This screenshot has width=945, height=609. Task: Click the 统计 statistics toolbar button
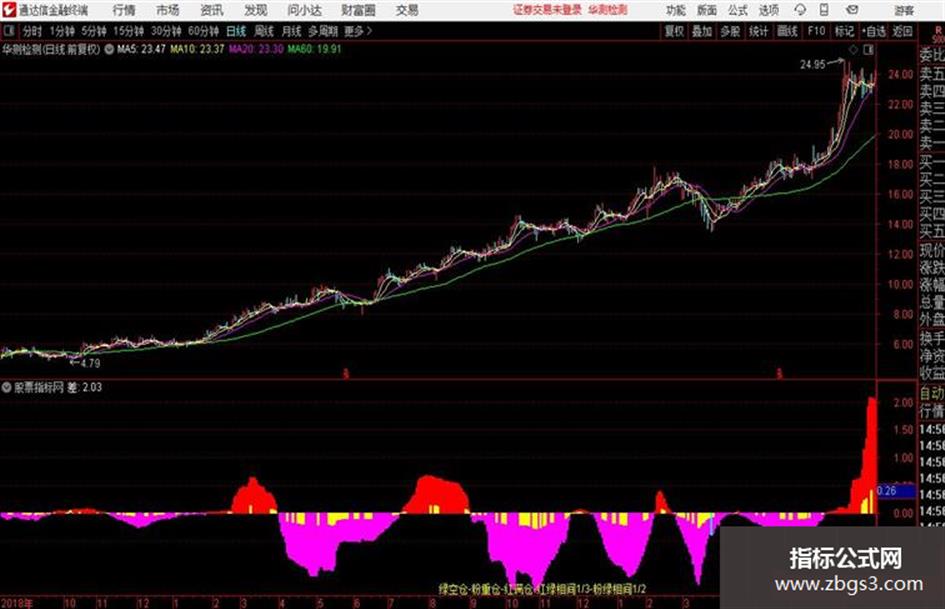click(758, 31)
